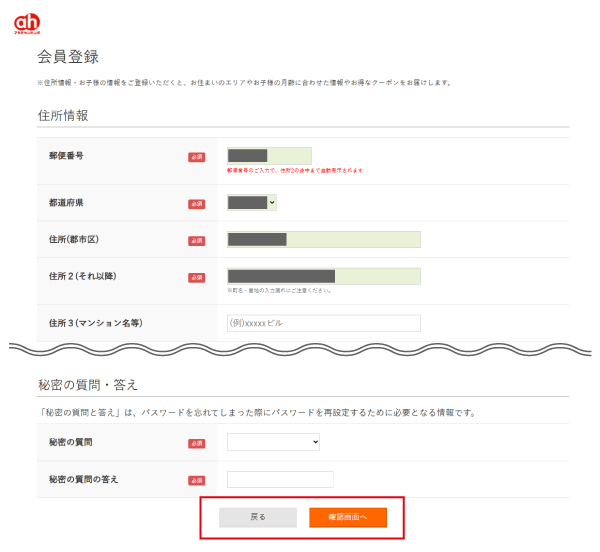The width and height of the screenshot is (600, 552).
Task: Click the red ah logo
Action: (27, 23)
